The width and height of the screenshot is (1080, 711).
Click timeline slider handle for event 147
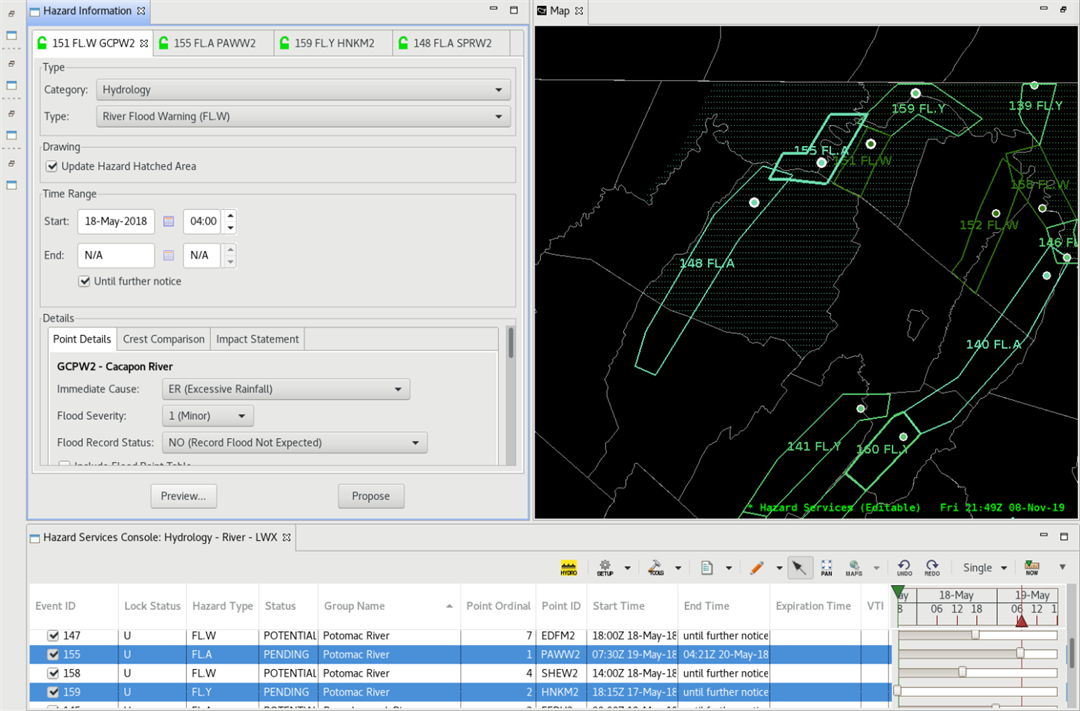tap(975, 635)
